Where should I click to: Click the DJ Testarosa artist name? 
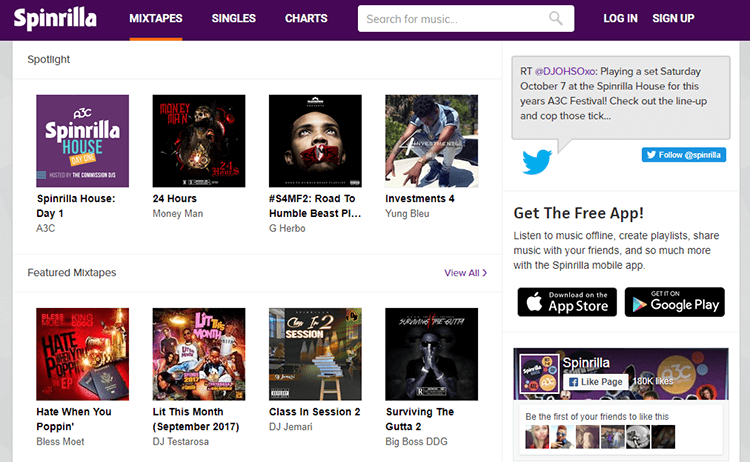point(180,442)
